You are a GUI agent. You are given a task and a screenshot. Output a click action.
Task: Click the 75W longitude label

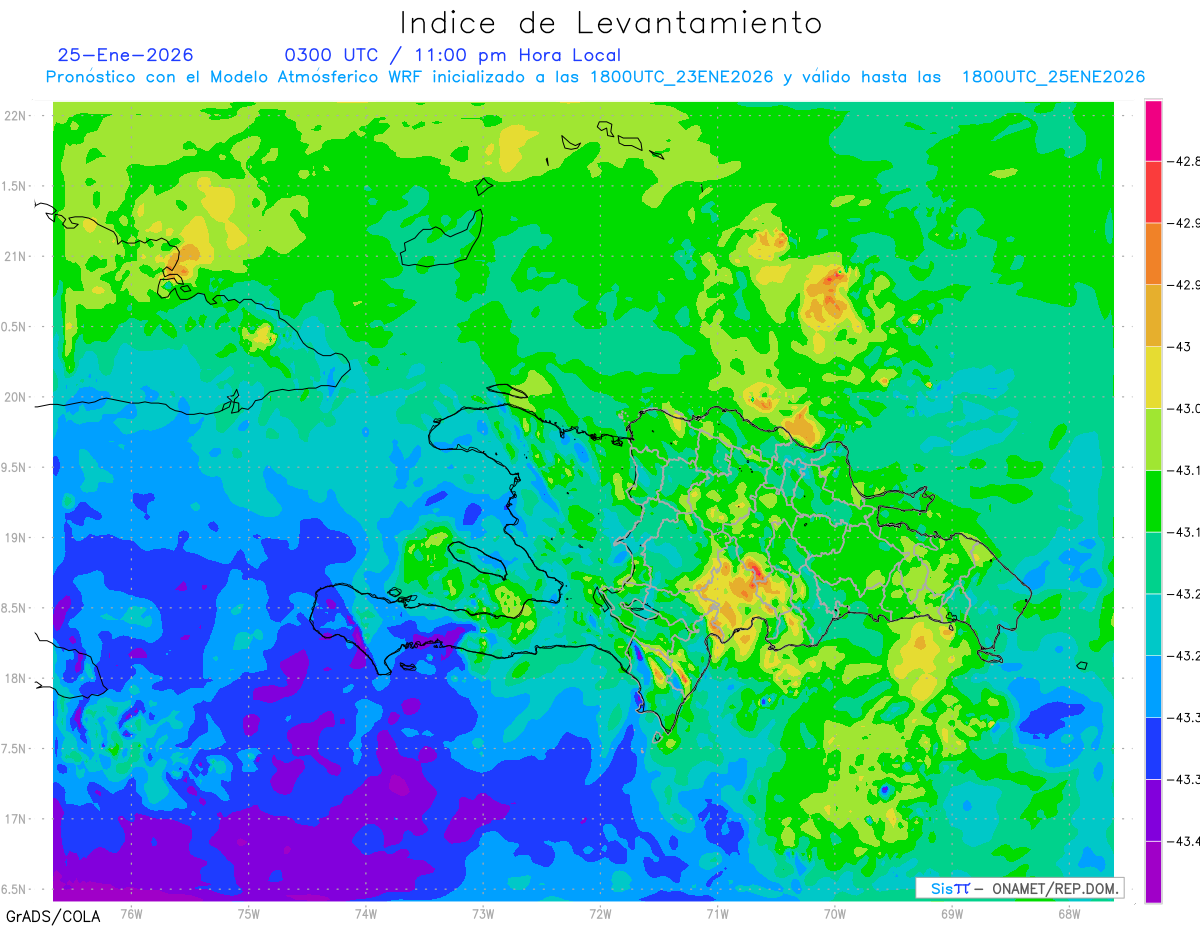[x=249, y=913]
